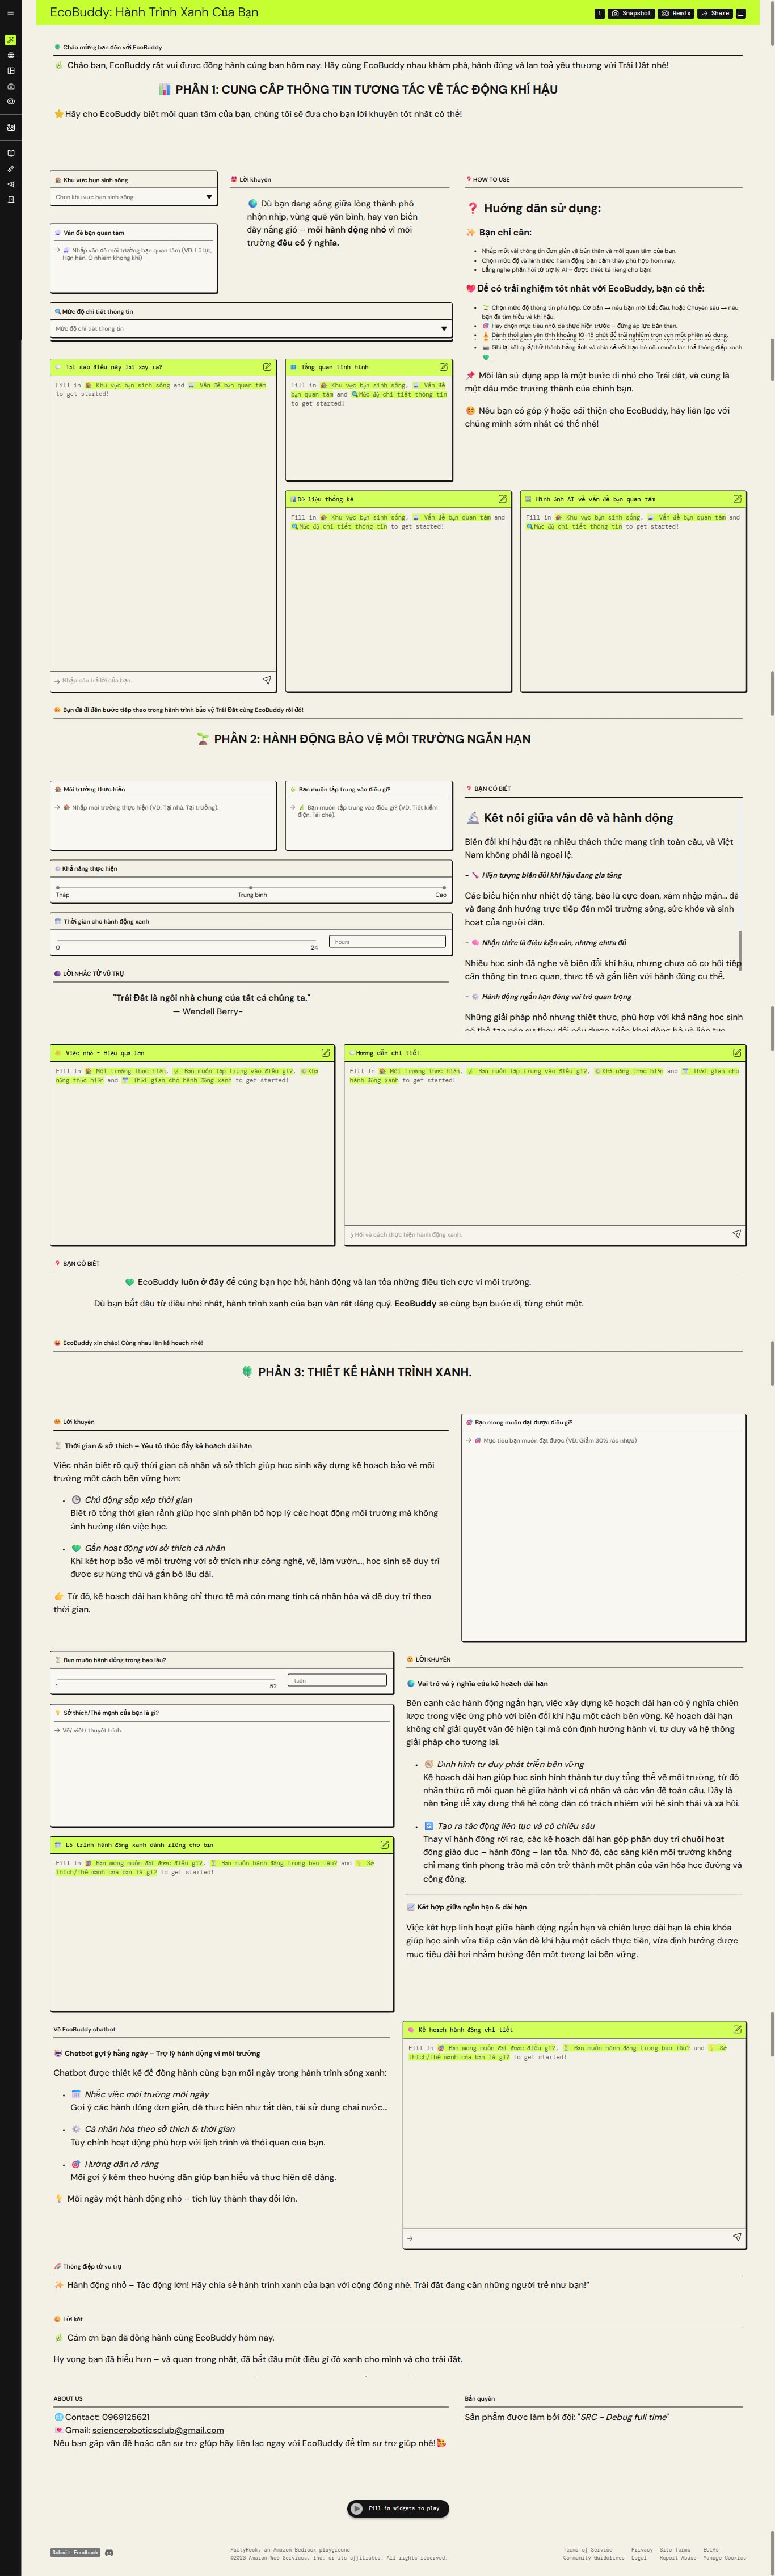Edit the 'Hình ảnh AI về vấn đề' widget
Viewport: 775px width, 2576px height.
click(737, 498)
